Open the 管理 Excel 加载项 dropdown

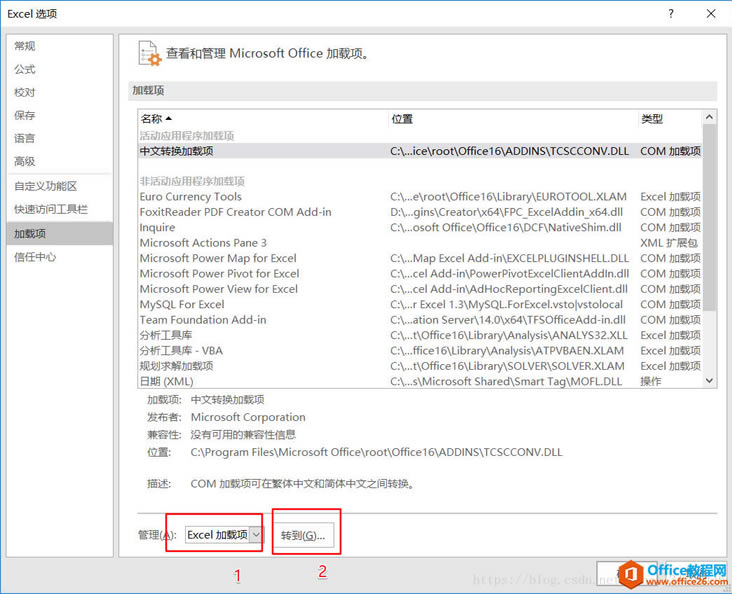tap(225, 535)
